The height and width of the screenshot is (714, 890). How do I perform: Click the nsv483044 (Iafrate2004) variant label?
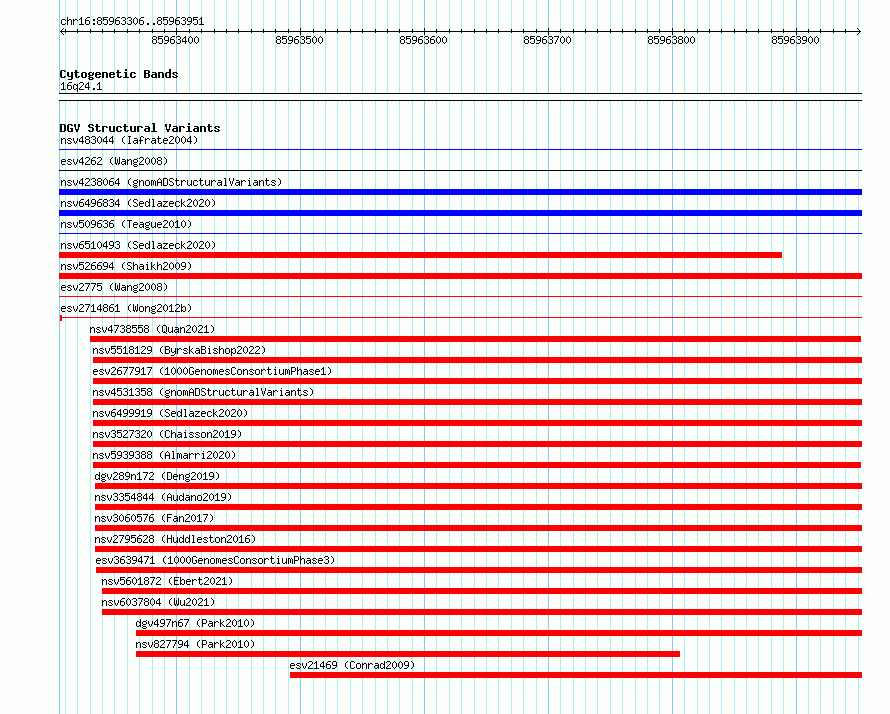(x=129, y=140)
